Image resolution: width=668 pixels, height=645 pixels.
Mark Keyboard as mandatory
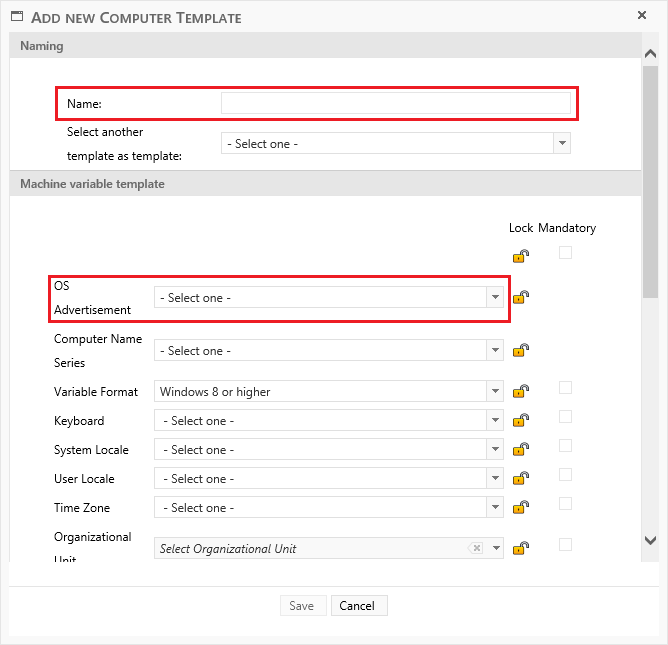click(x=565, y=417)
